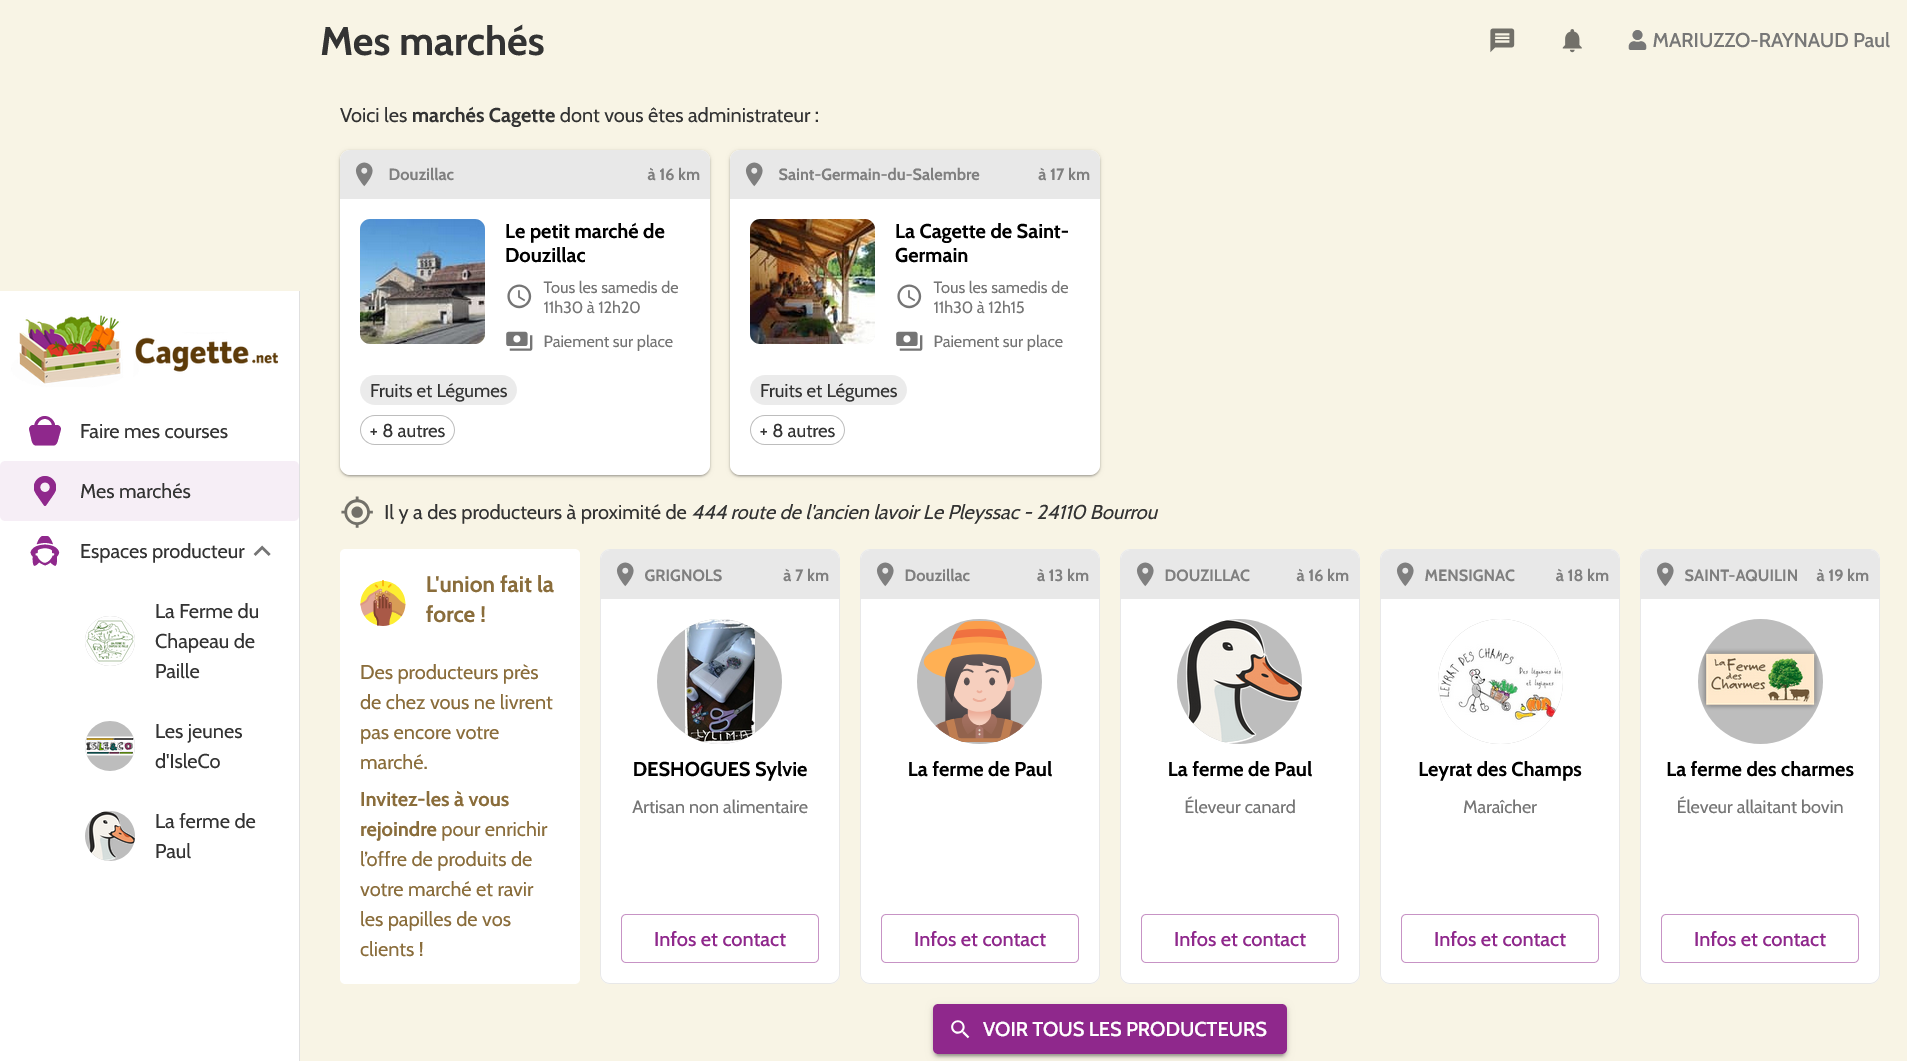The height and width of the screenshot is (1061, 1907).
Task: Go to Faire mes courses
Action: [153, 431]
